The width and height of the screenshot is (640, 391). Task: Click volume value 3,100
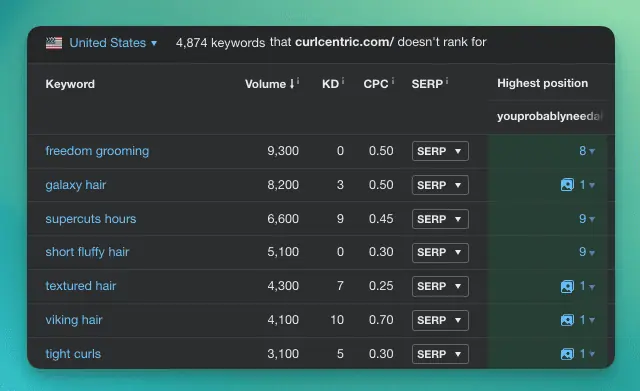pos(283,354)
